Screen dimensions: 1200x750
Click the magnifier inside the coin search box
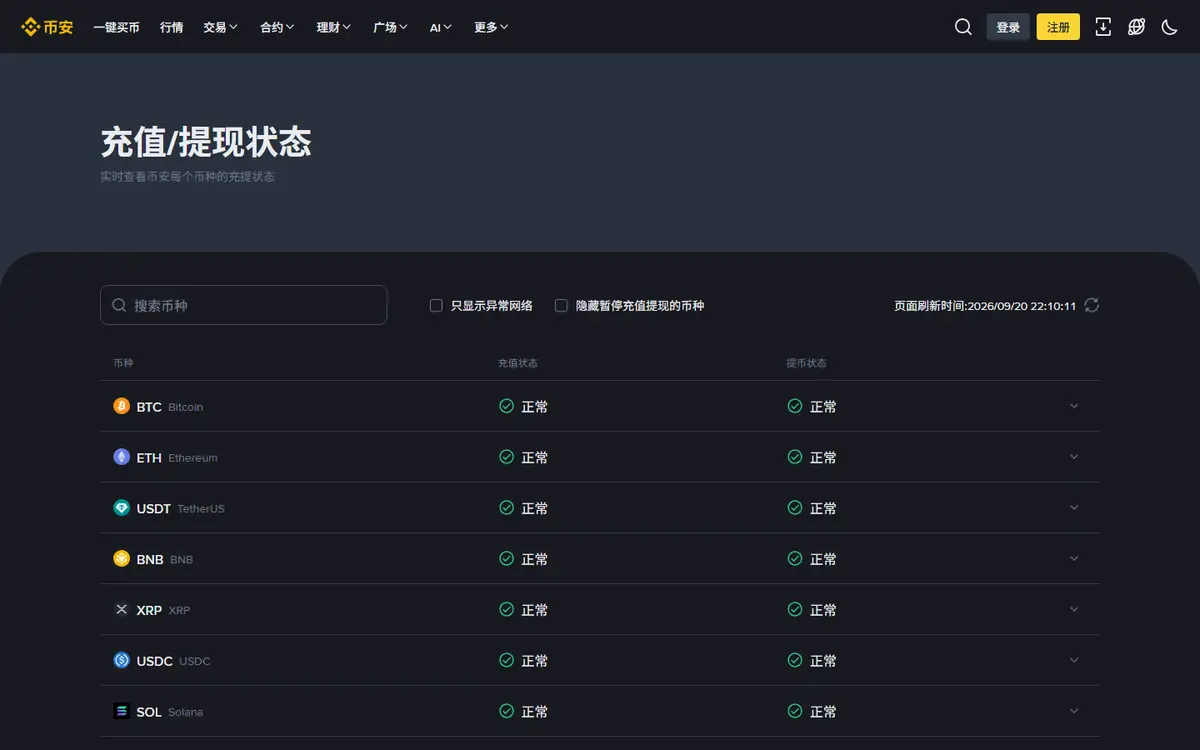[x=119, y=305]
